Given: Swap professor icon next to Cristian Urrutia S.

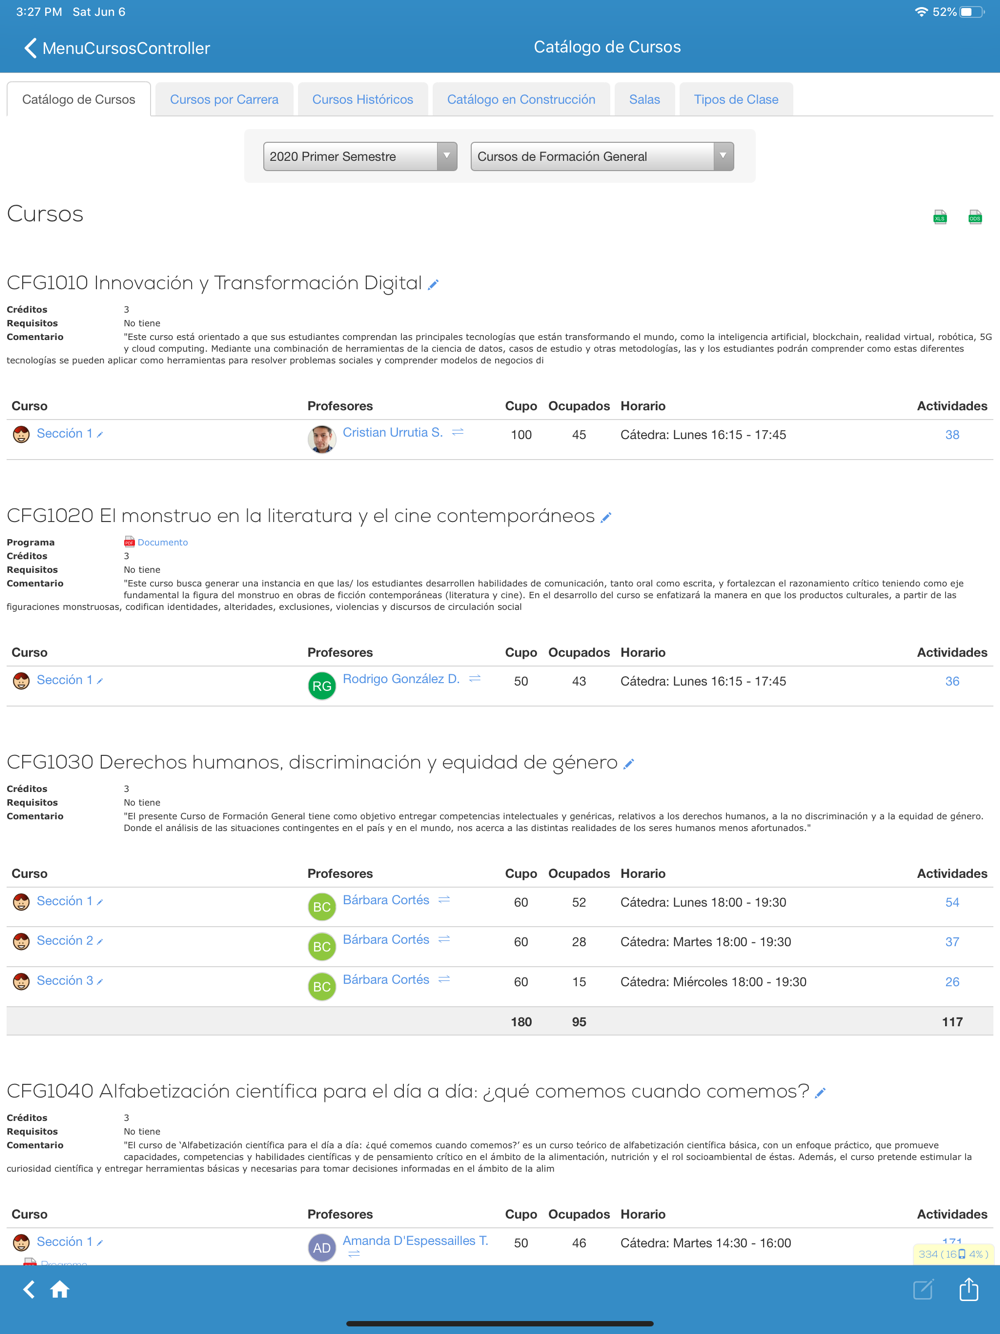Looking at the screenshot, I should click(x=458, y=433).
